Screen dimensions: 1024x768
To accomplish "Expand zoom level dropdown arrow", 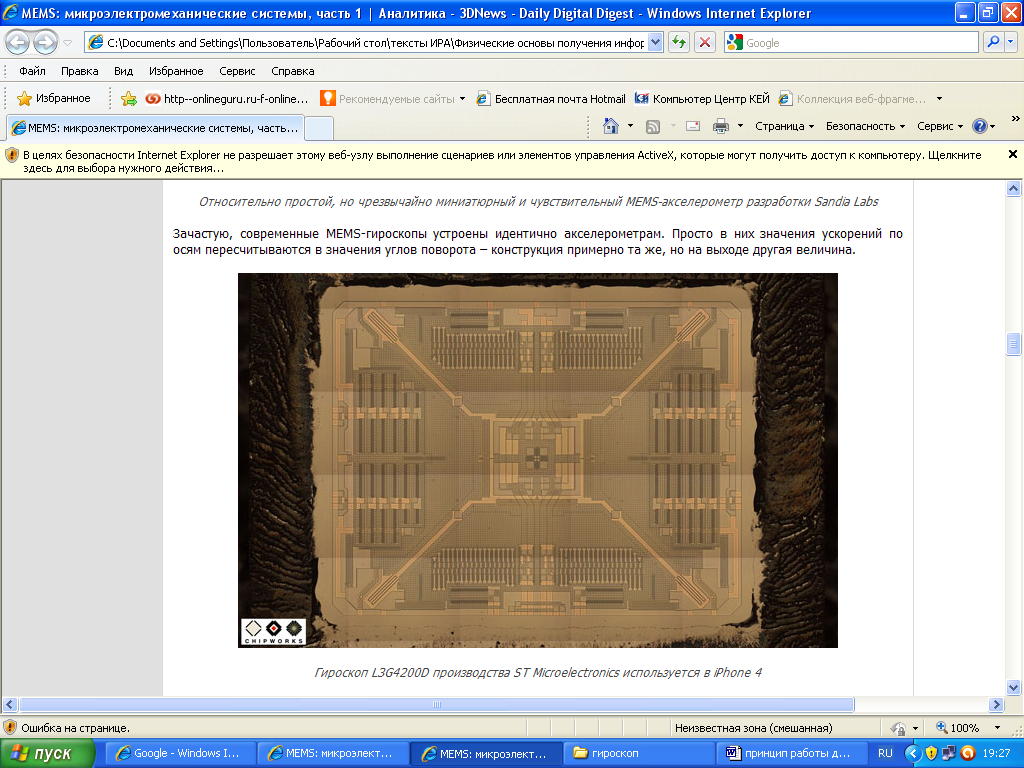I will click(x=997, y=728).
